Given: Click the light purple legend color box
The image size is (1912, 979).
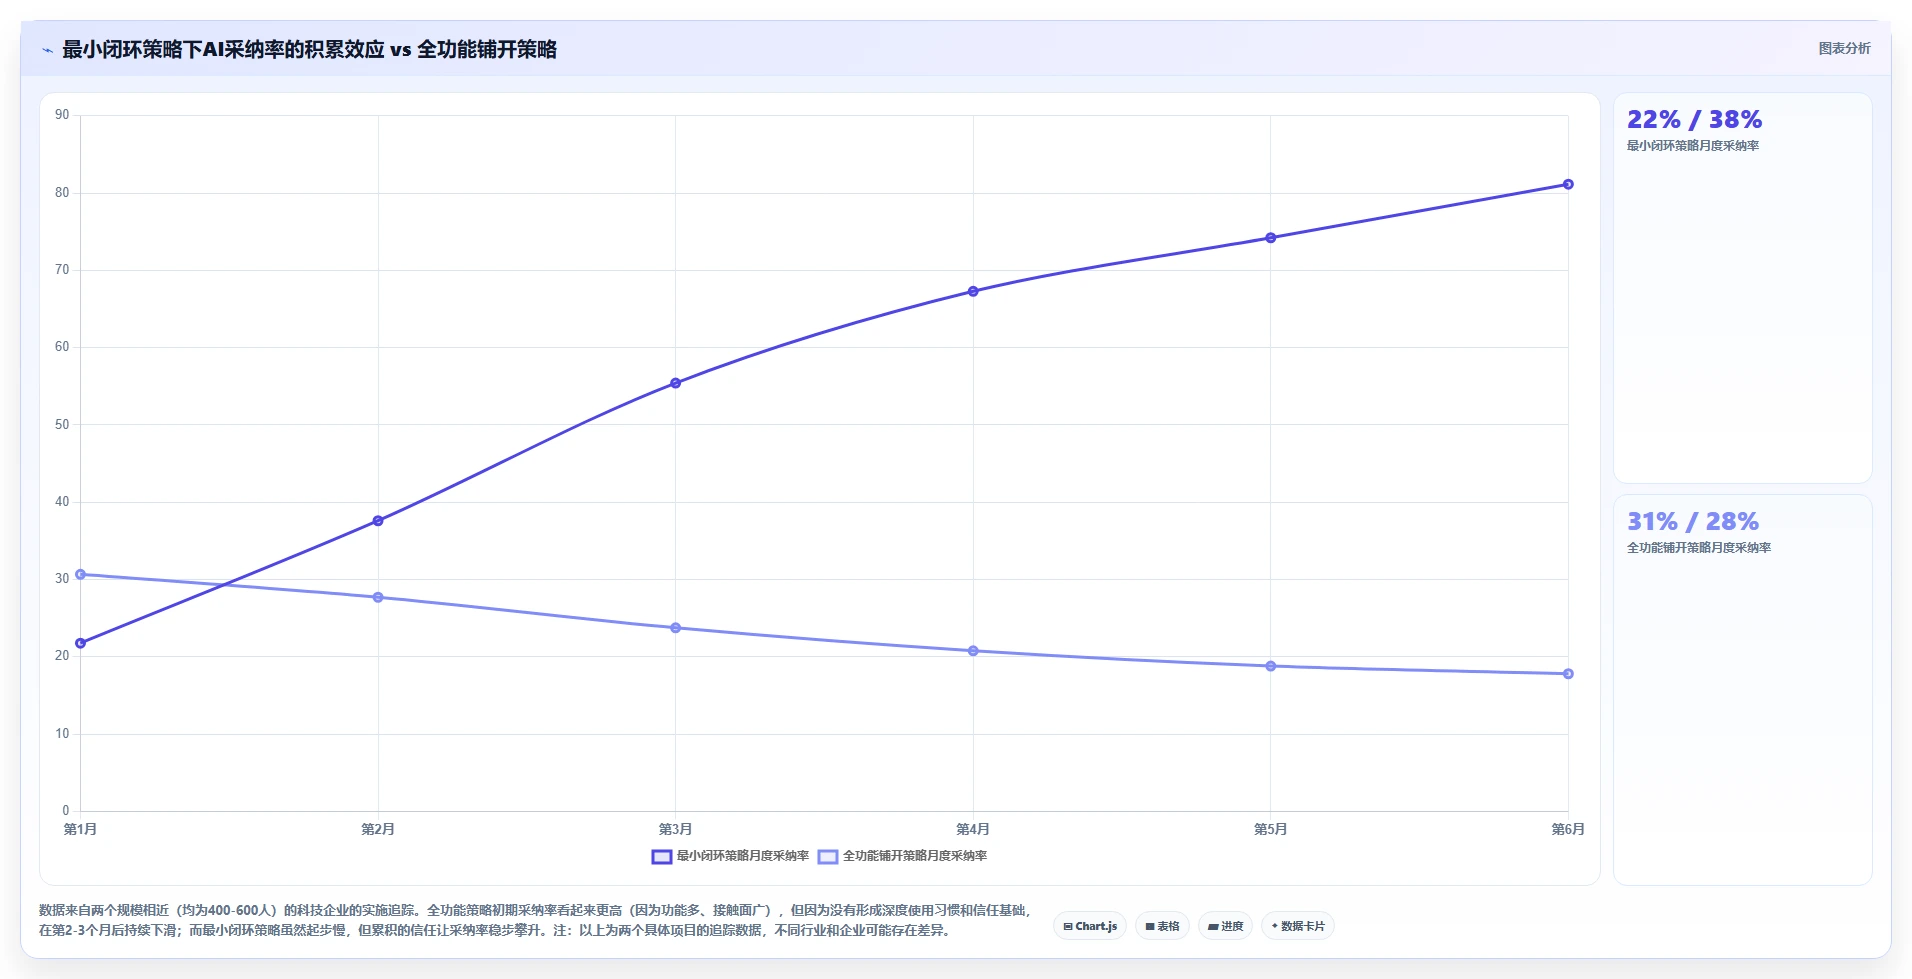Looking at the screenshot, I should tap(828, 856).
